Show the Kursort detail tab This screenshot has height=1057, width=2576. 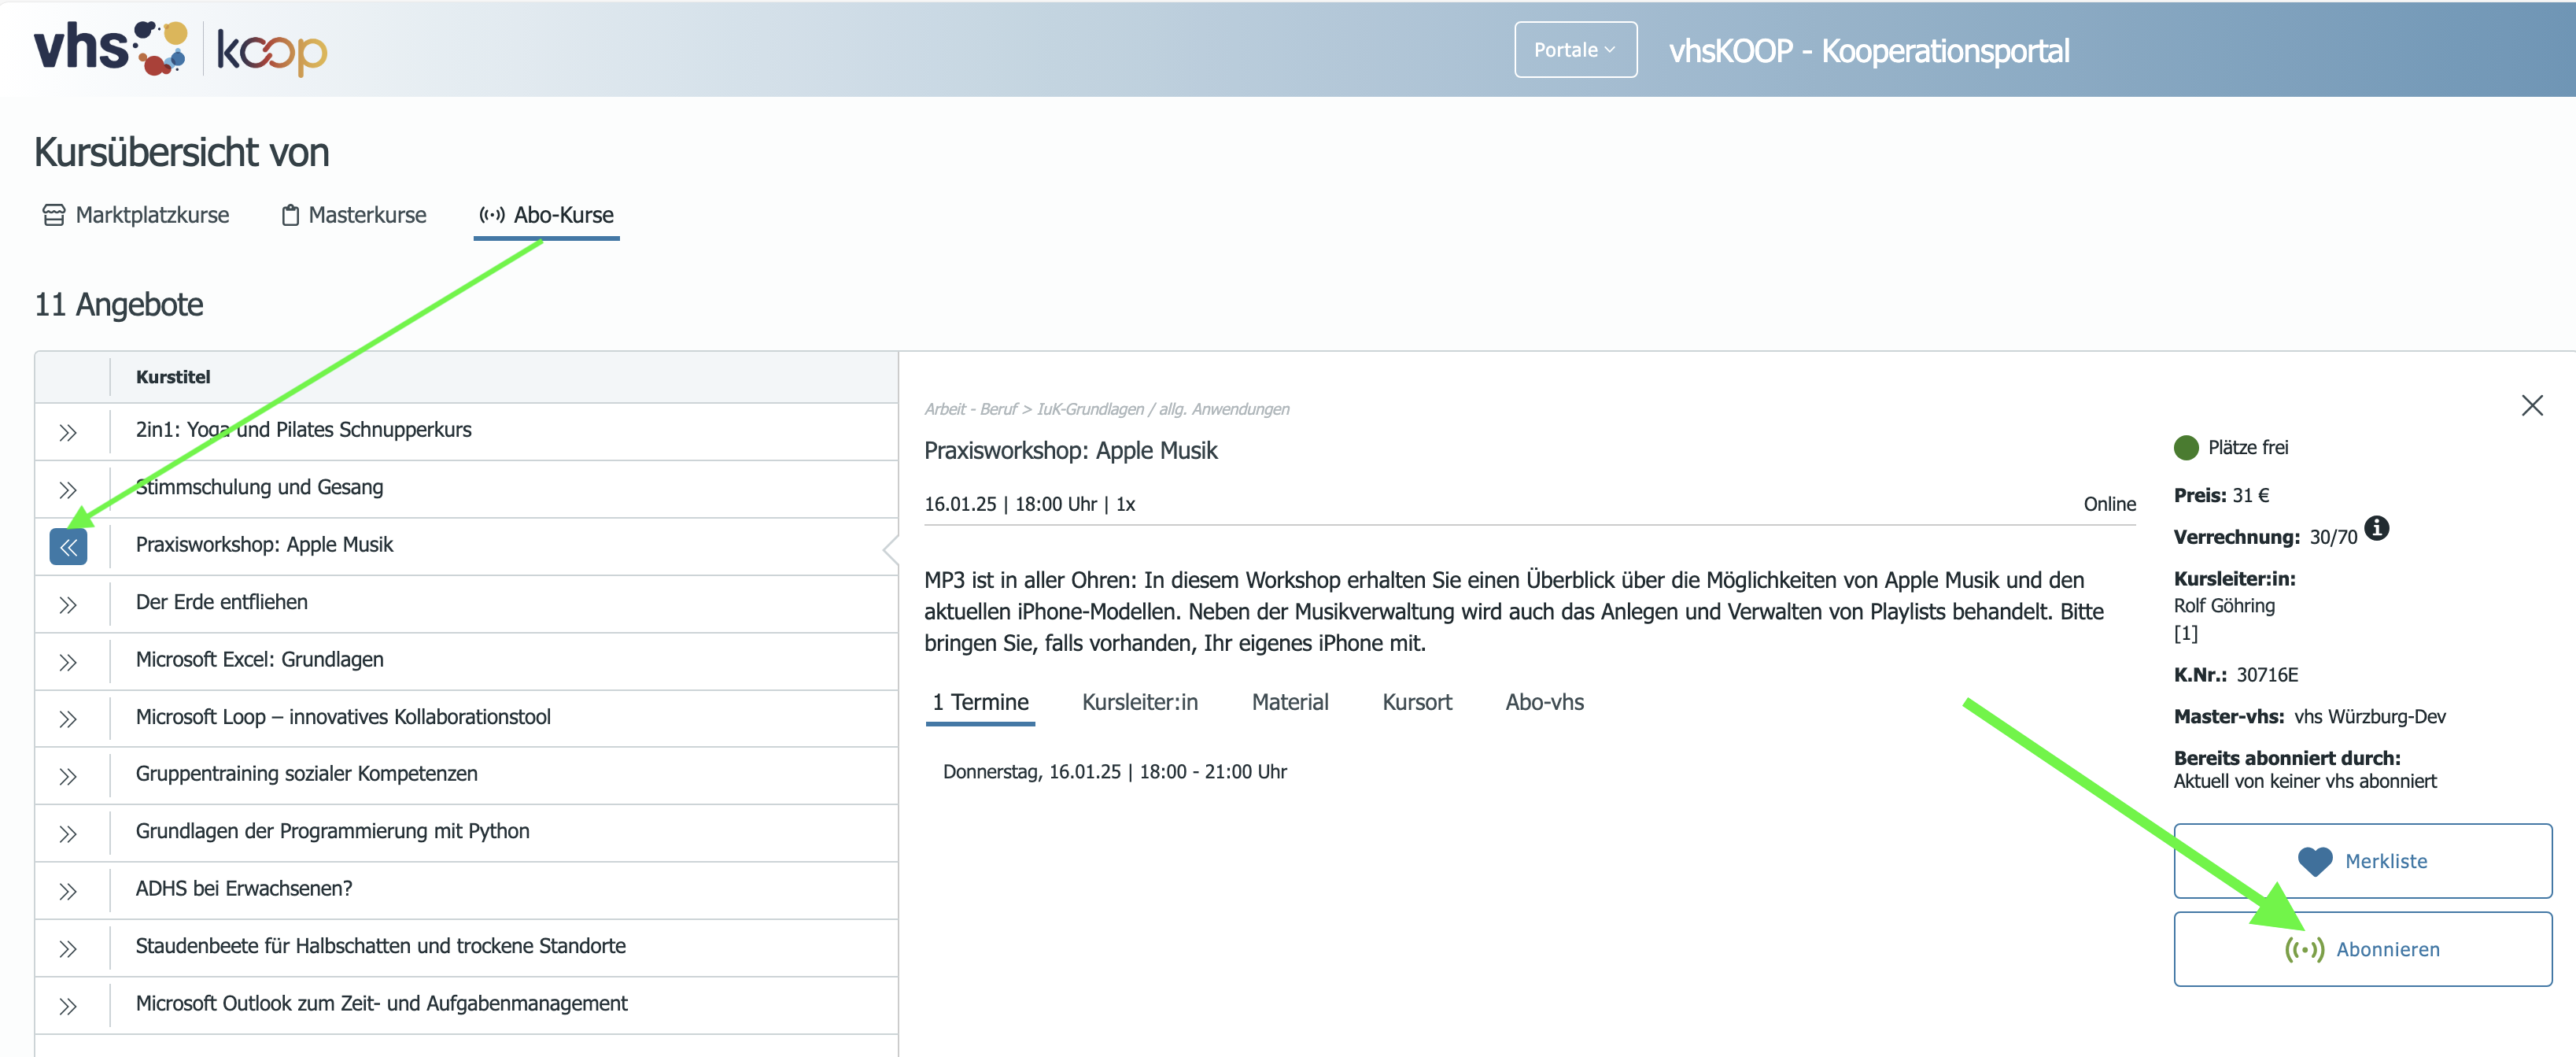1417,702
